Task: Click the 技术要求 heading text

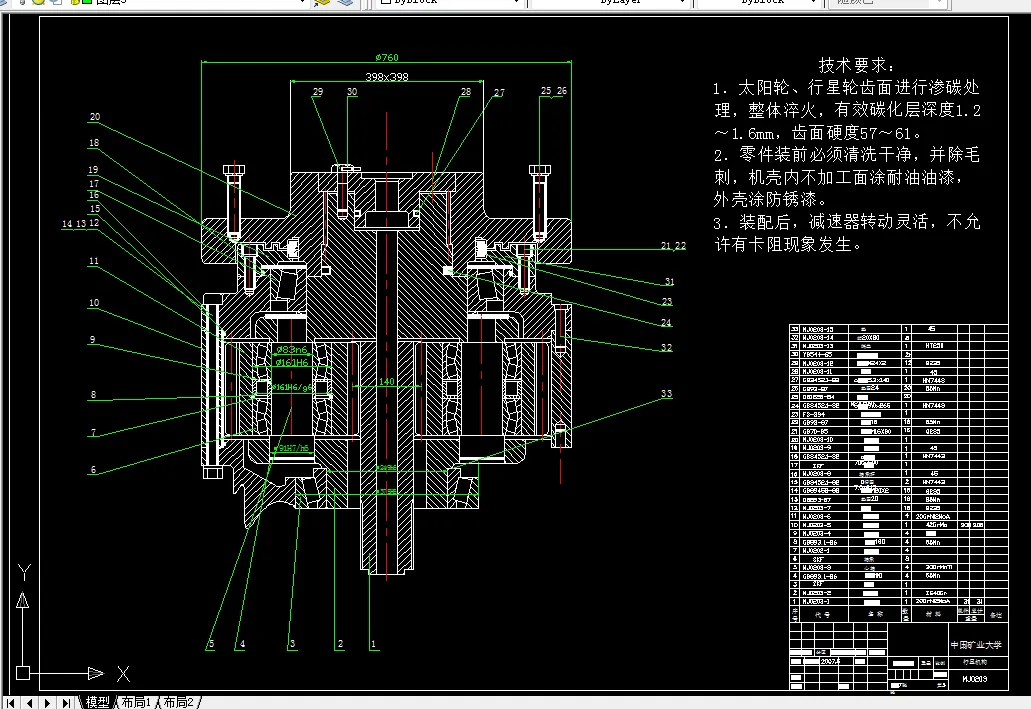Action: tap(856, 64)
